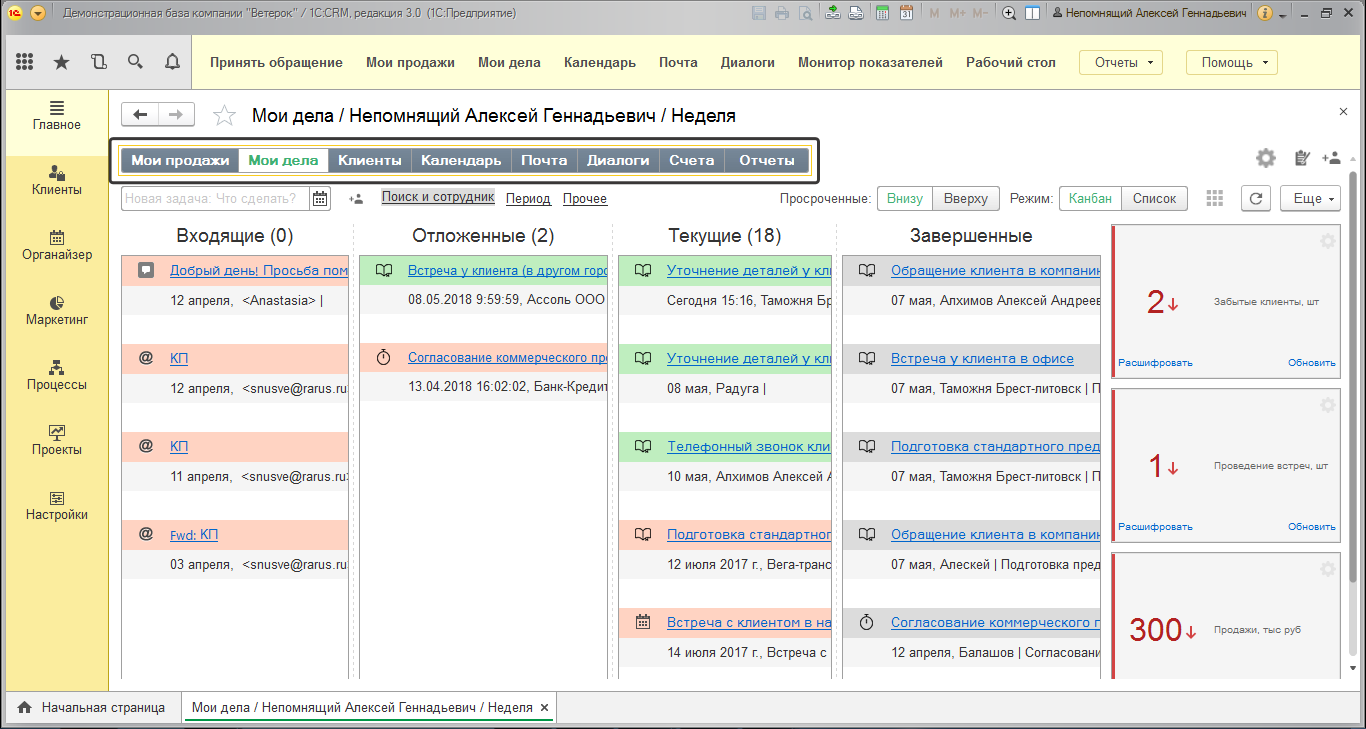This screenshot has height=729, width=1366.
Task: Switch to Календарь tab in dark bar
Action: [461, 160]
